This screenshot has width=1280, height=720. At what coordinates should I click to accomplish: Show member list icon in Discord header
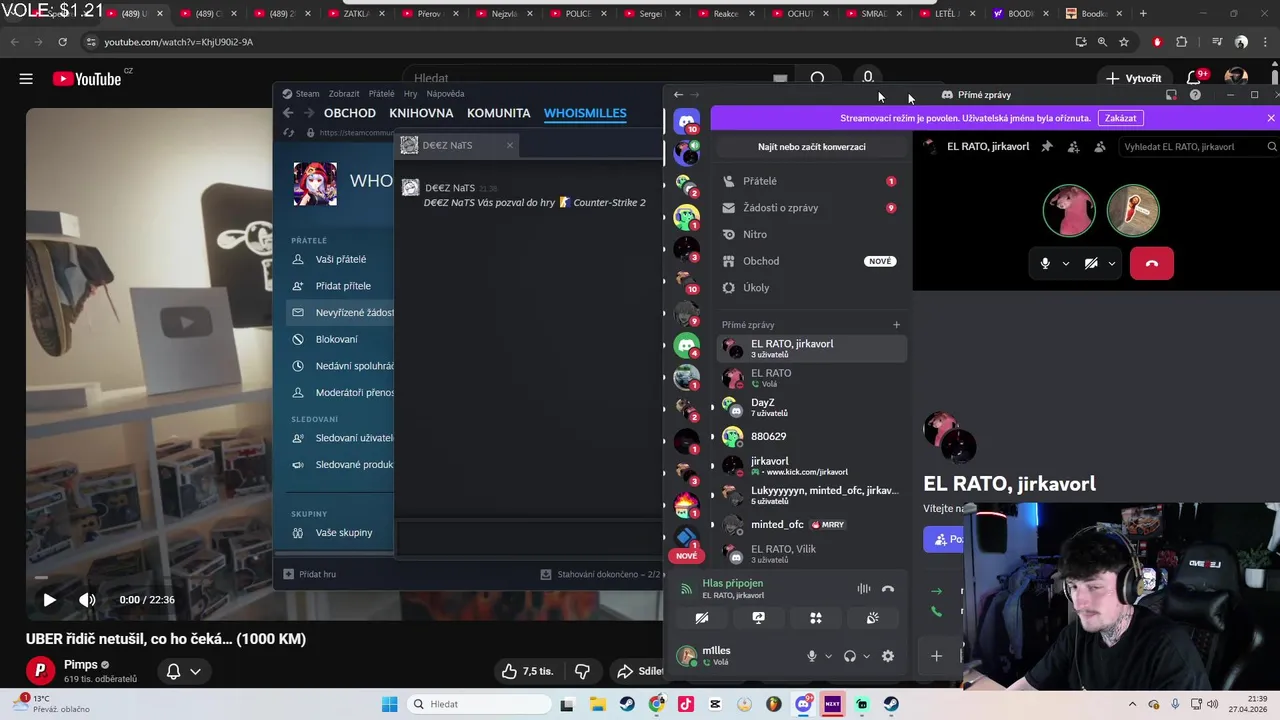pyautogui.click(x=1100, y=147)
